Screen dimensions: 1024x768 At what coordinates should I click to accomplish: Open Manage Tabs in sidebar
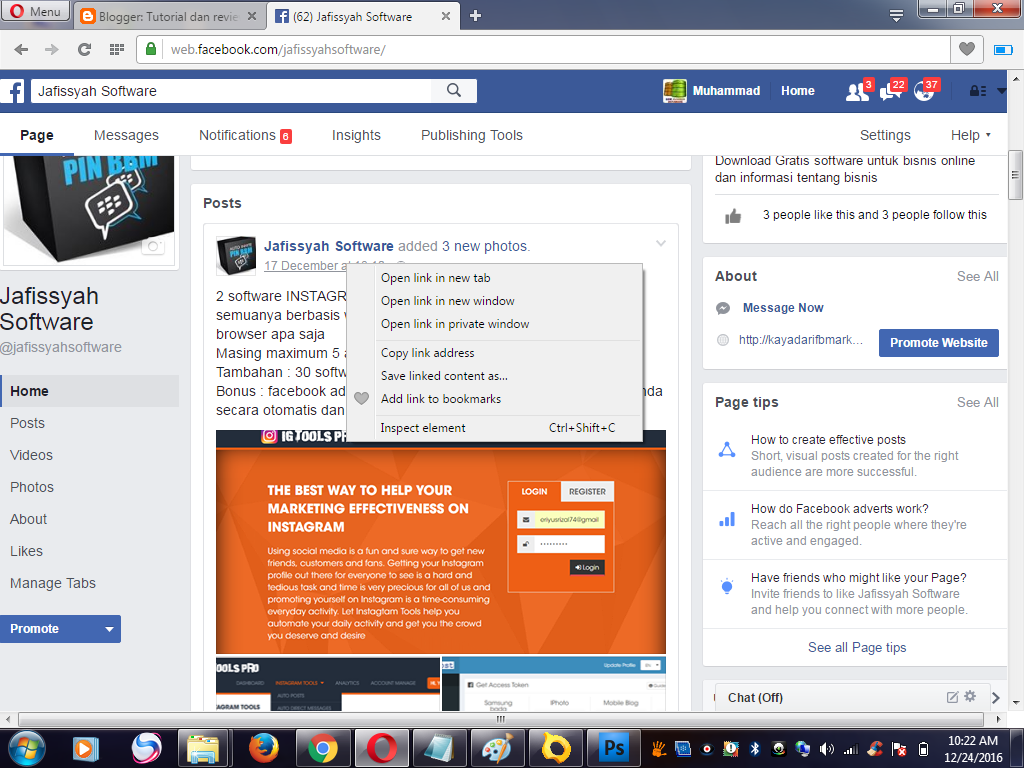click(53, 583)
